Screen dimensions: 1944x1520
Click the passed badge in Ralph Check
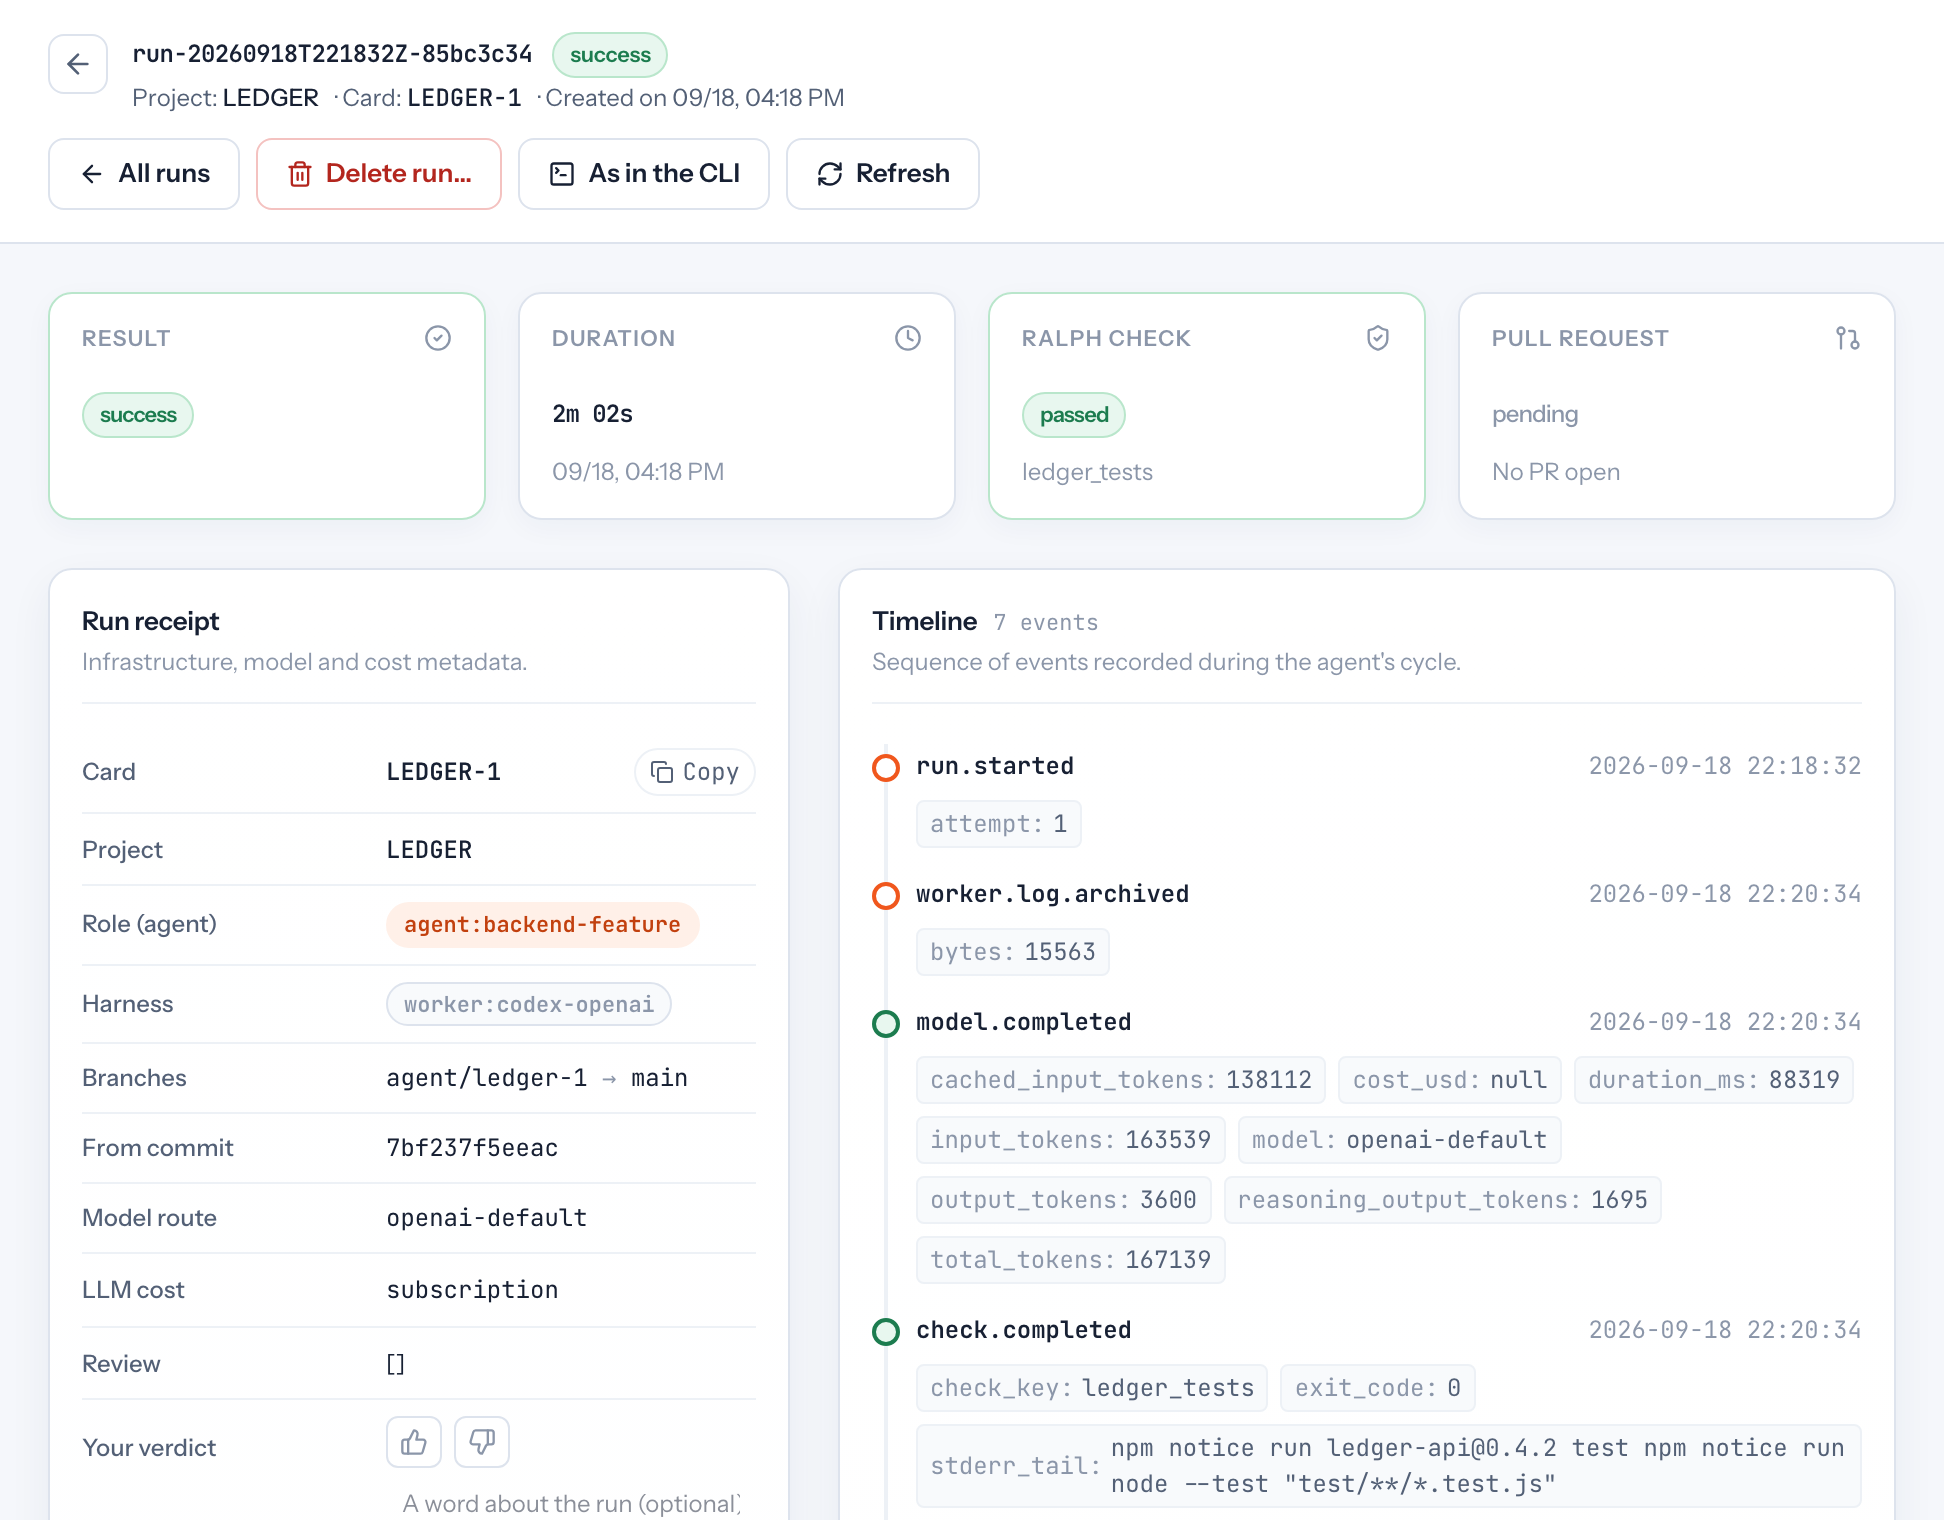coord(1074,415)
